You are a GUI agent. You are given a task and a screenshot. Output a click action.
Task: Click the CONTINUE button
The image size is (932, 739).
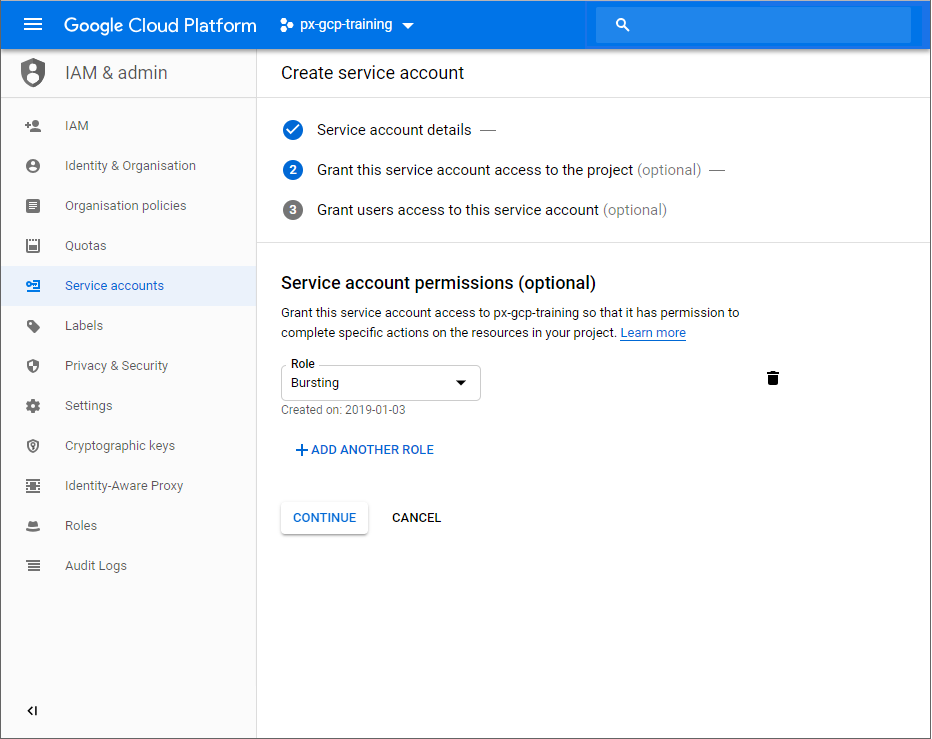324,518
